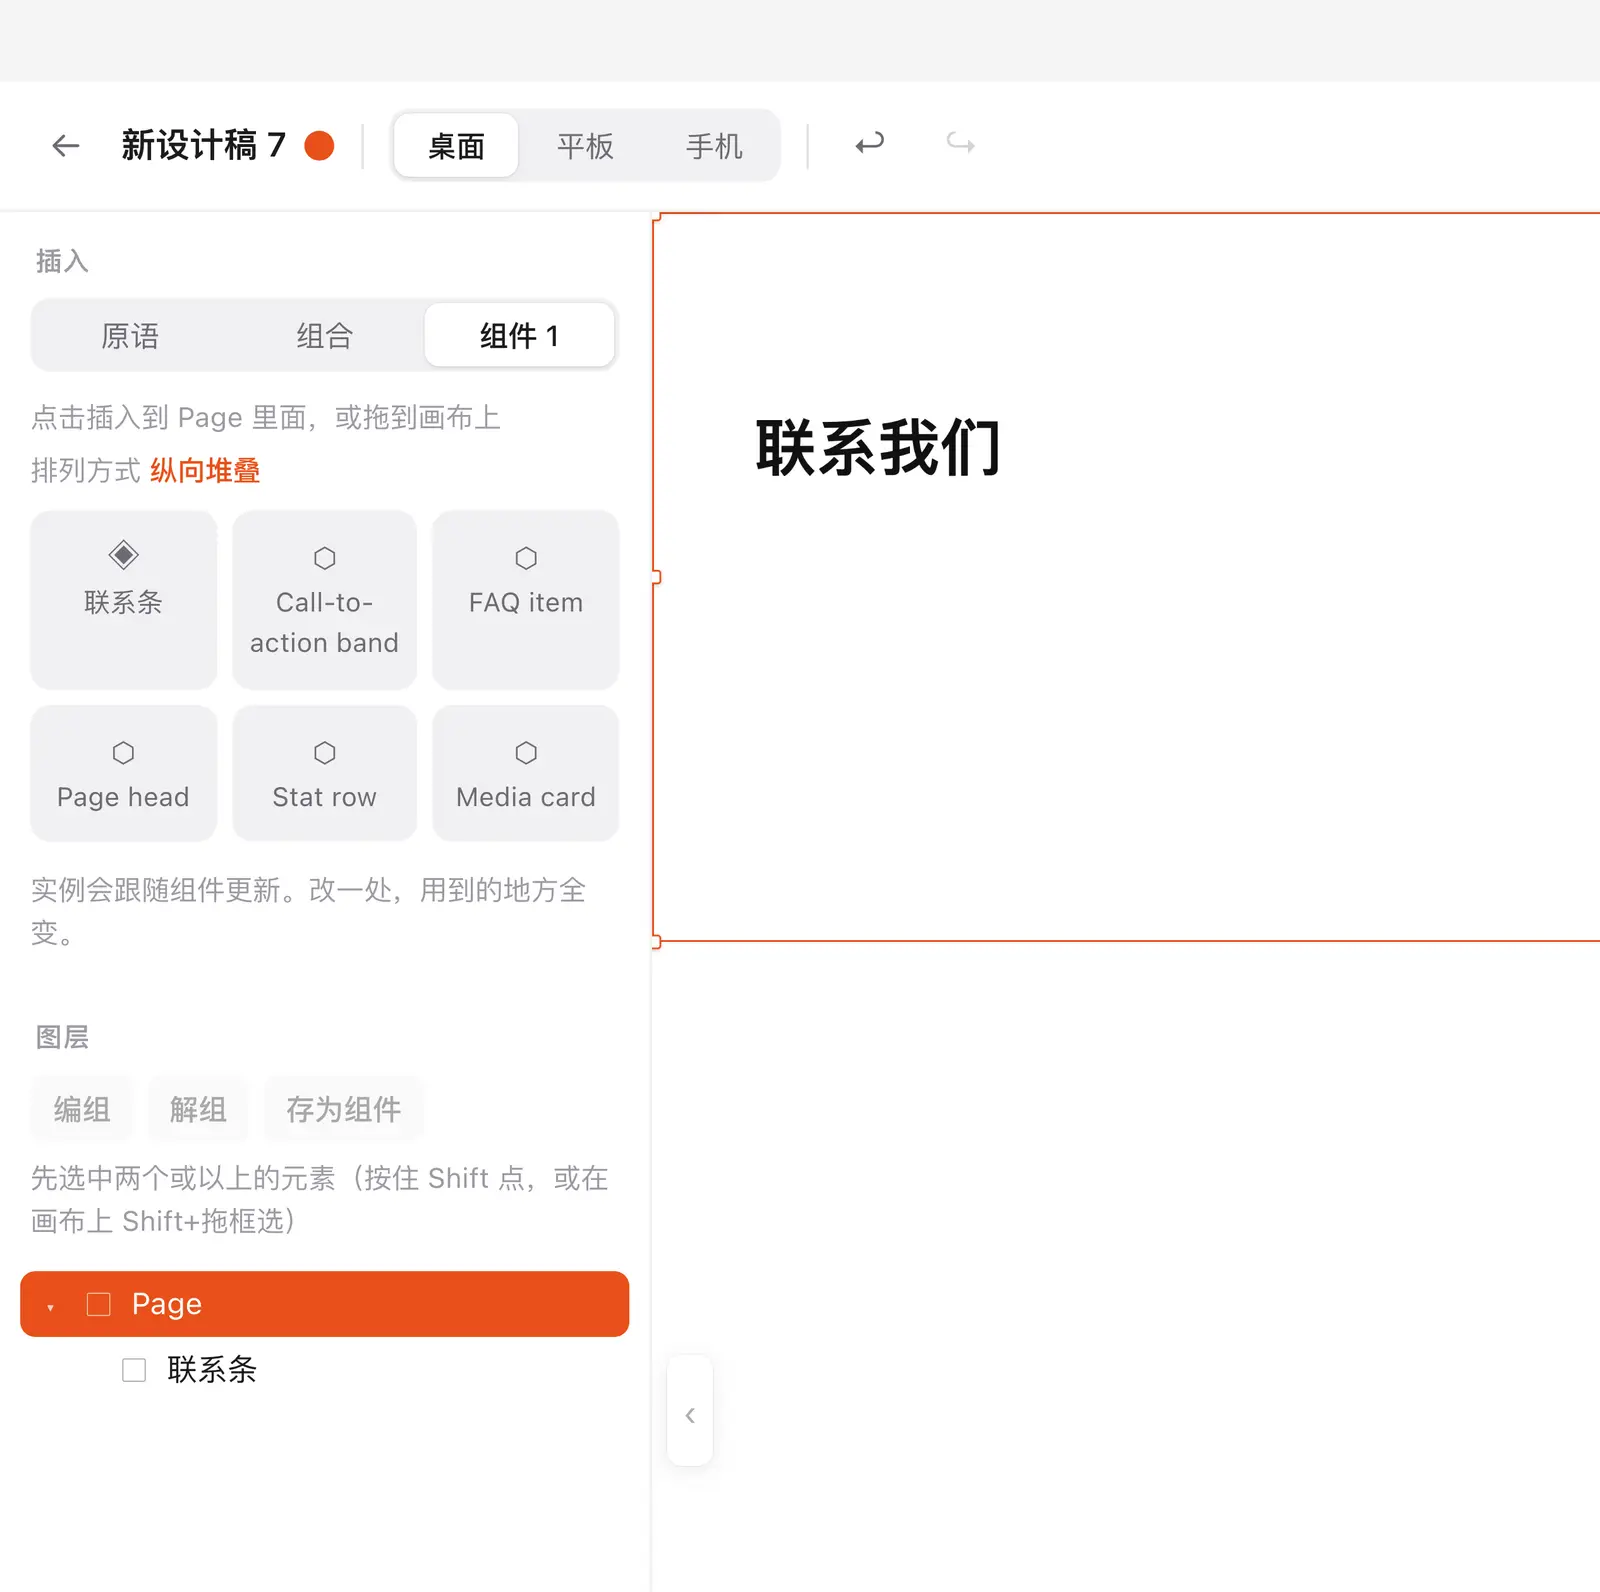This screenshot has width=1600, height=1592.
Task: Click the 联系条 layer square icon
Action: [134, 1370]
